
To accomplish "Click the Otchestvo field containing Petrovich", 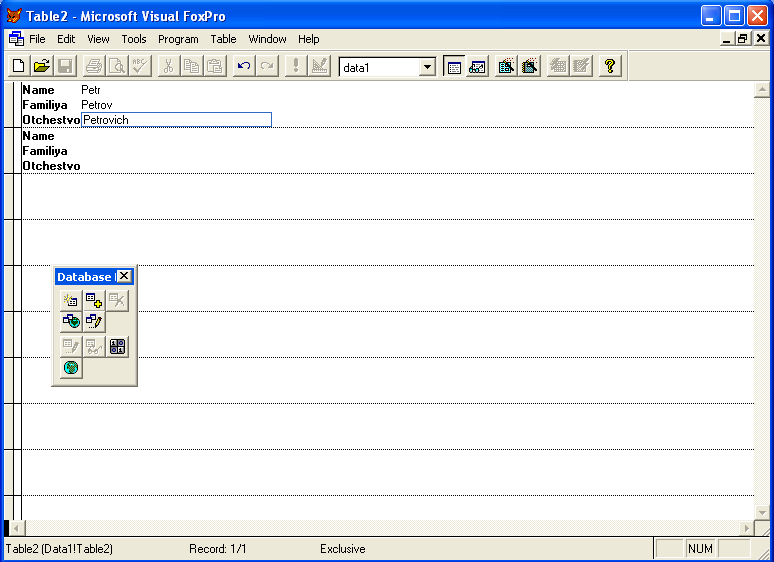I will [176, 120].
